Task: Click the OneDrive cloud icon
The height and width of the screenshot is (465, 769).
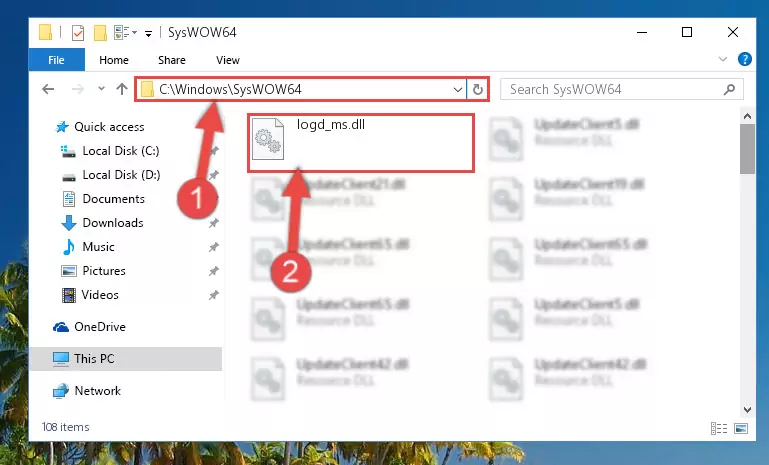Action: tap(61, 327)
